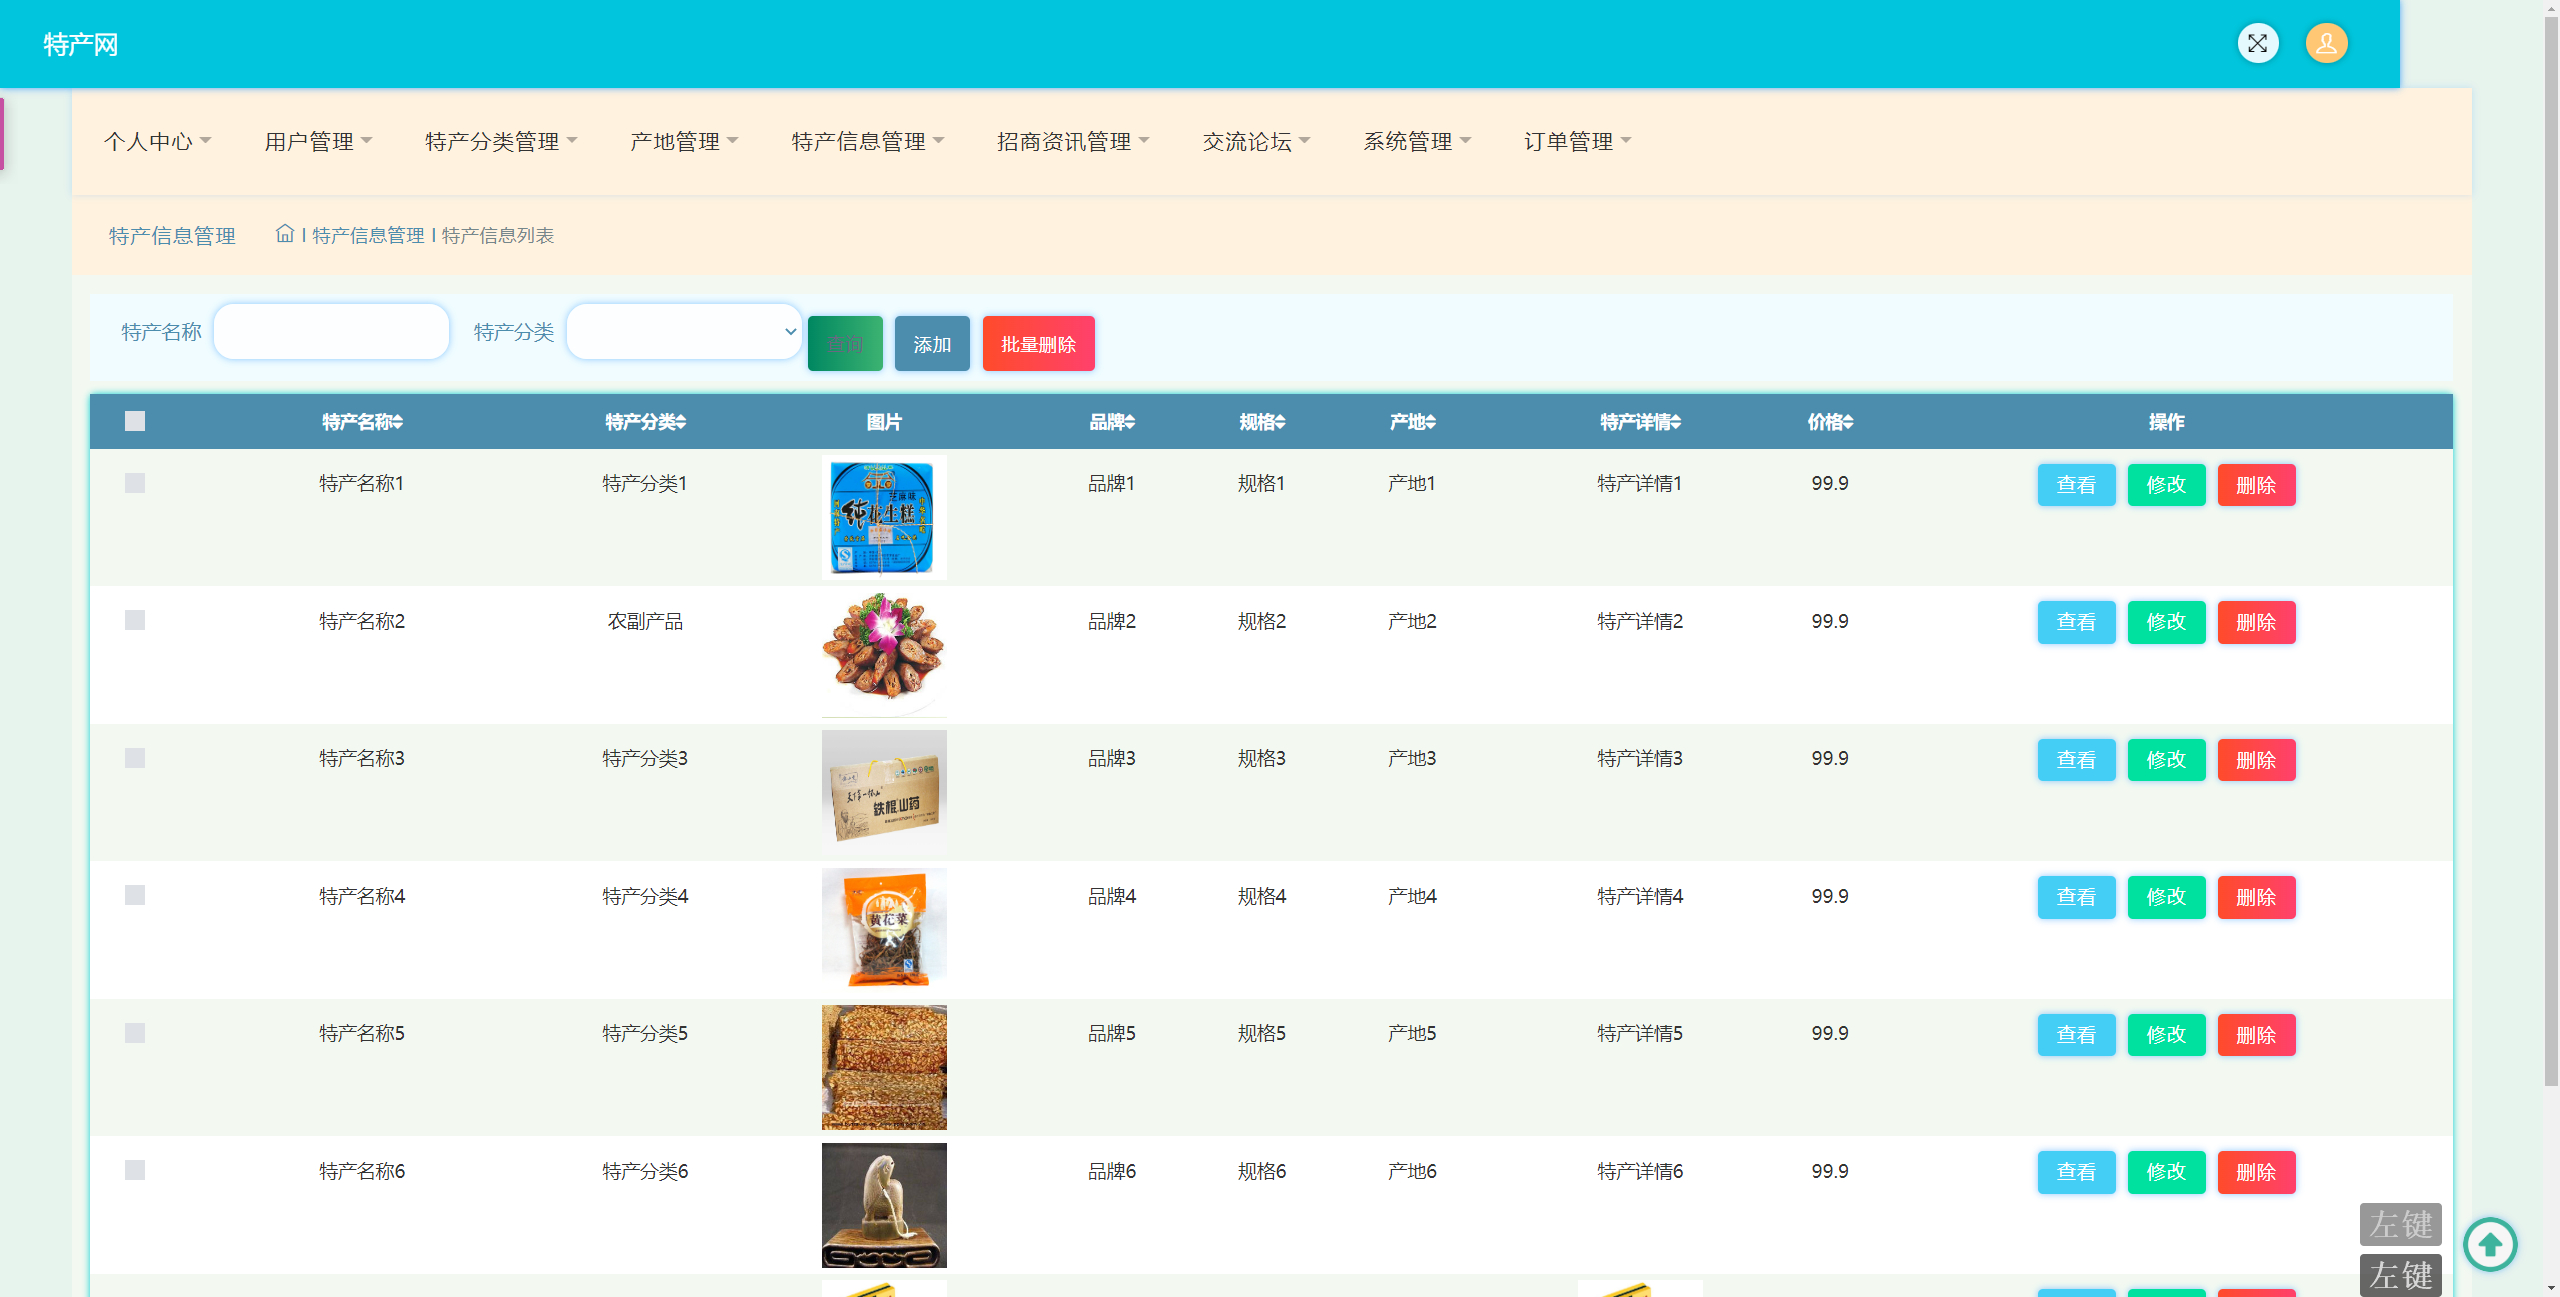Click the home icon in the breadcrumb
This screenshot has height=1297, width=2560.
(285, 234)
